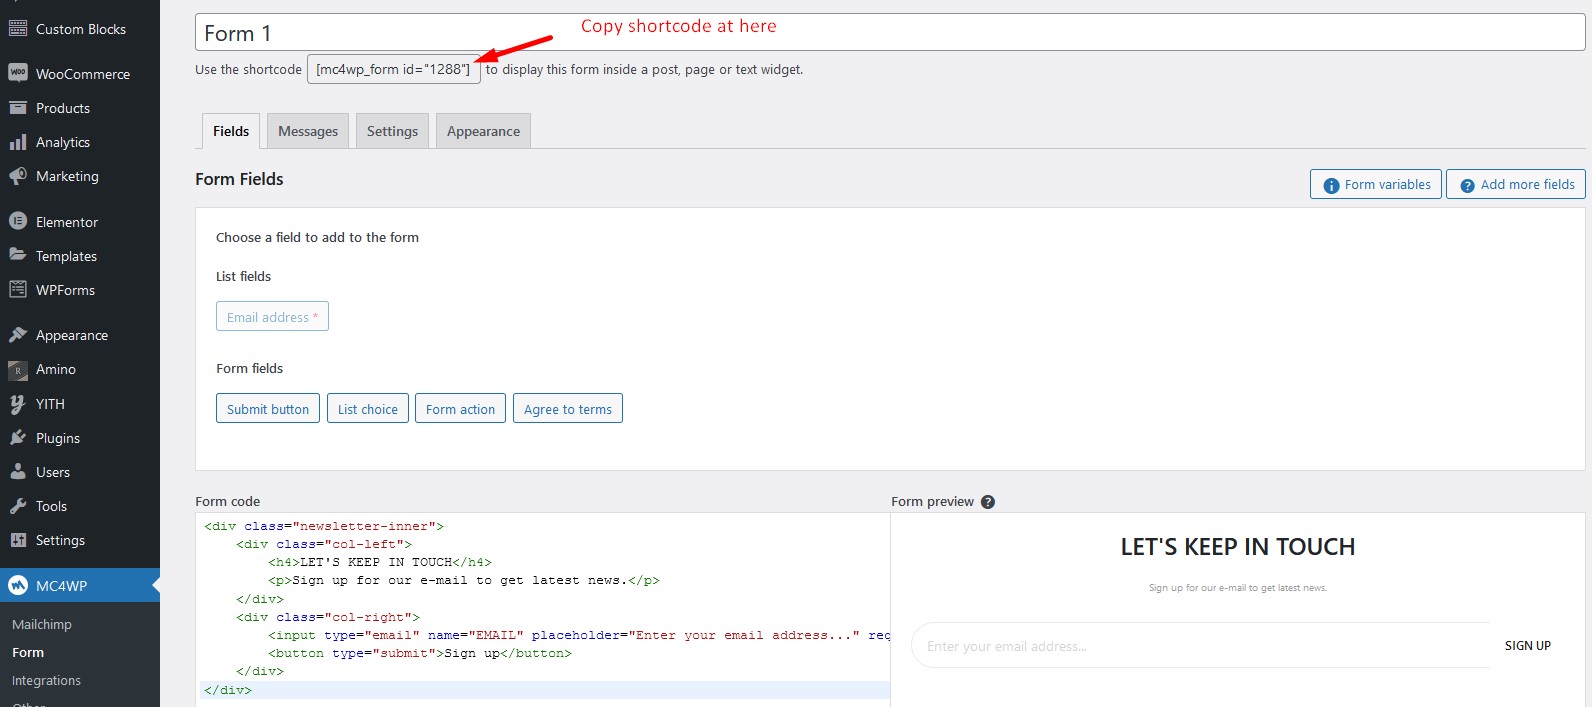Open the MC4WP icon menu
The width and height of the screenshot is (1592, 707).
click(17, 586)
